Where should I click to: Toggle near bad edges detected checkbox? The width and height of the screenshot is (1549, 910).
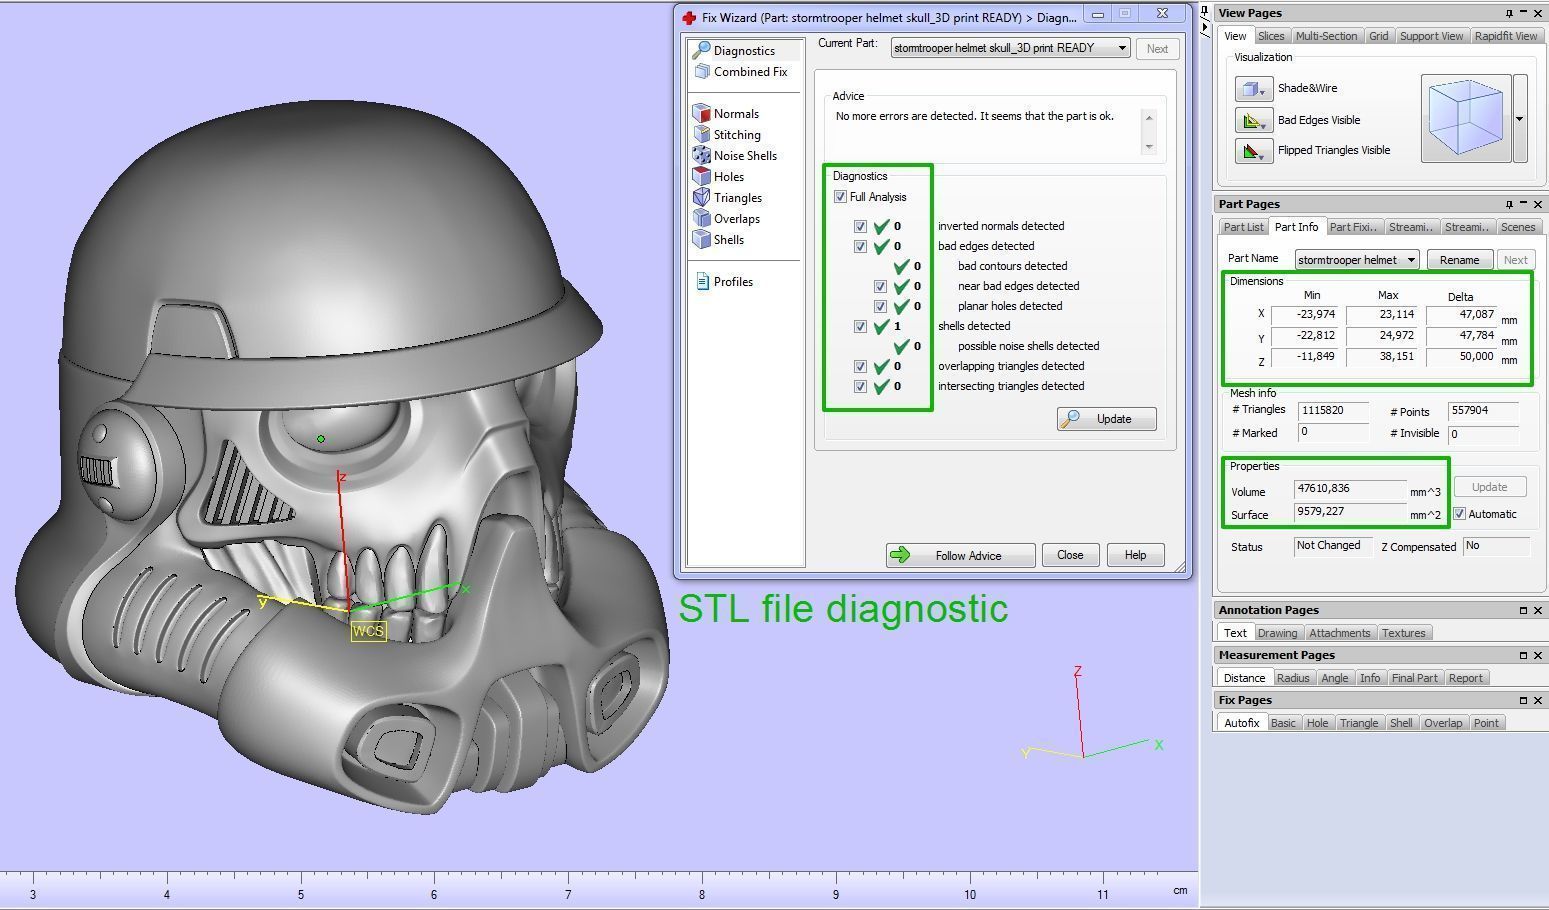(880, 286)
